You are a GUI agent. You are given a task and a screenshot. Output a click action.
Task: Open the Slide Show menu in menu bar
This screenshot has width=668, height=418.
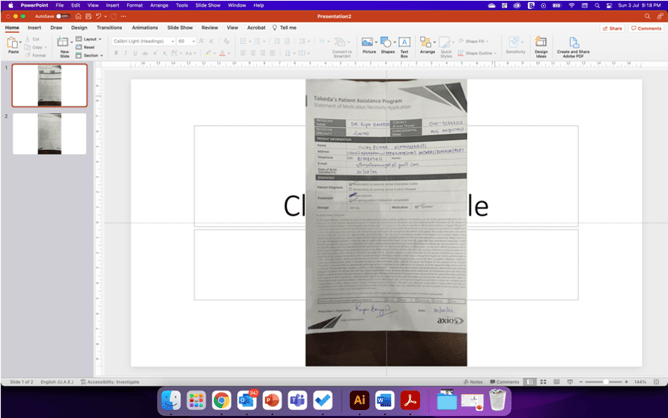(x=208, y=5)
